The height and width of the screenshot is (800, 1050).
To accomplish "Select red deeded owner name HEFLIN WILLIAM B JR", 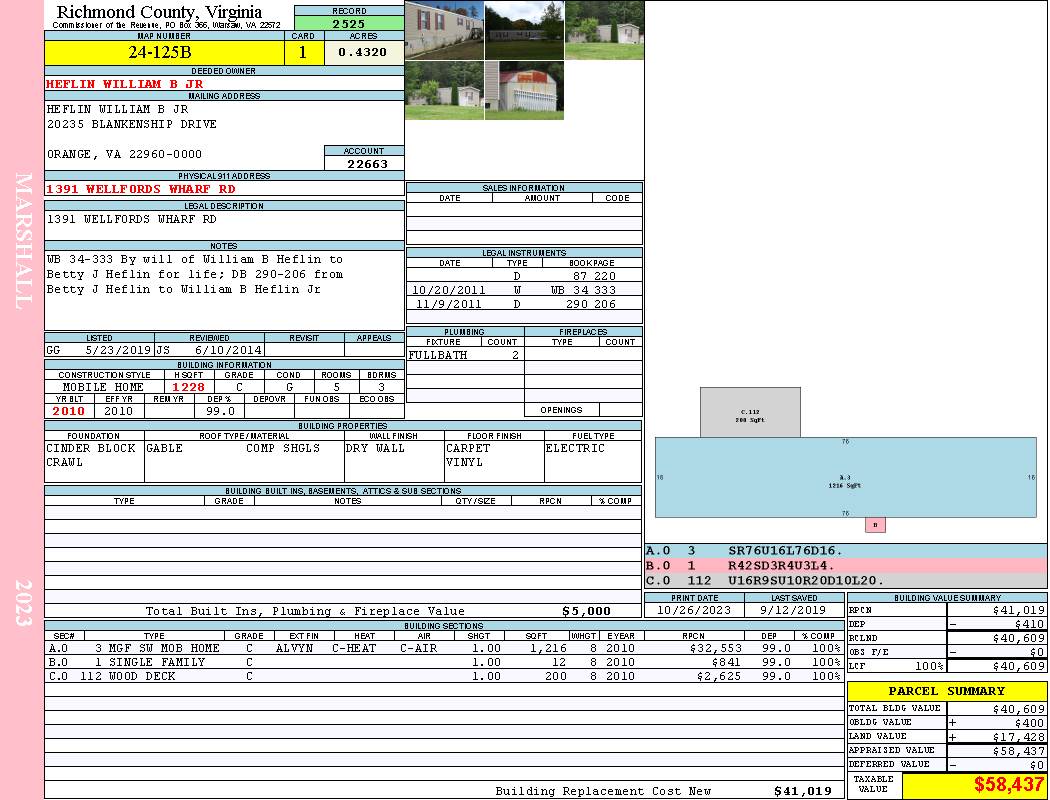I will 125,84.
